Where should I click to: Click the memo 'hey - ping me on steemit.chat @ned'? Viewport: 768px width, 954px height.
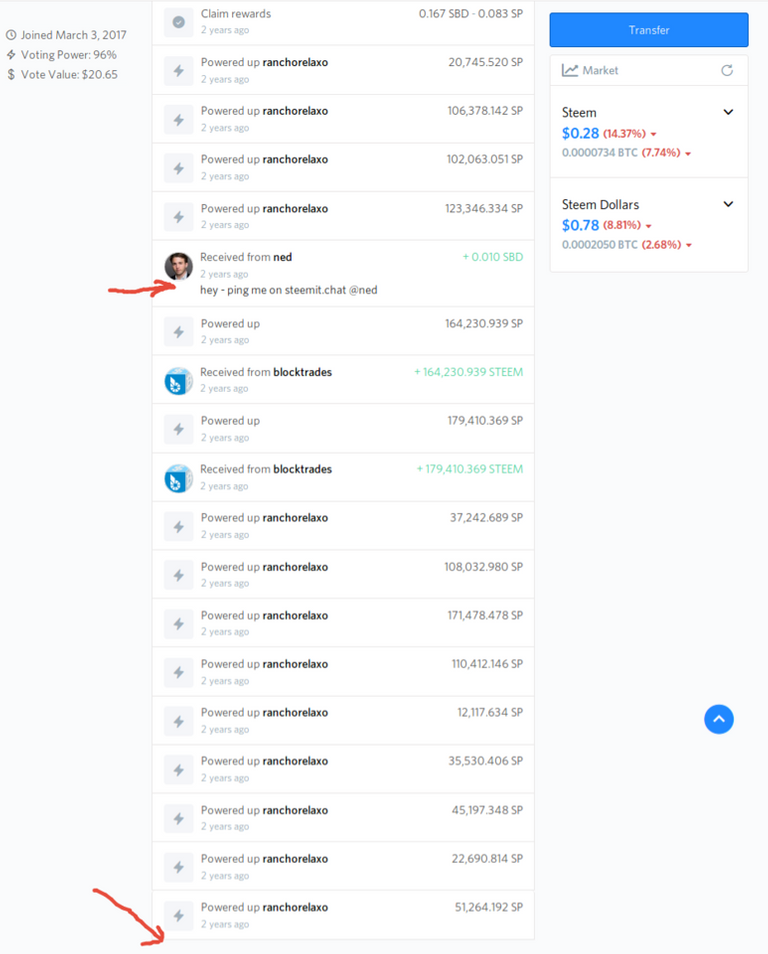click(x=288, y=290)
